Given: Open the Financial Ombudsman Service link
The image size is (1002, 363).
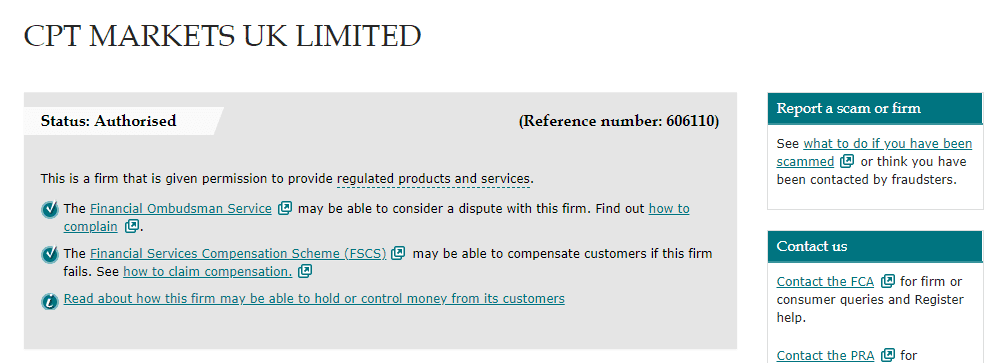Looking at the screenshot, I should tap(181, 208).
